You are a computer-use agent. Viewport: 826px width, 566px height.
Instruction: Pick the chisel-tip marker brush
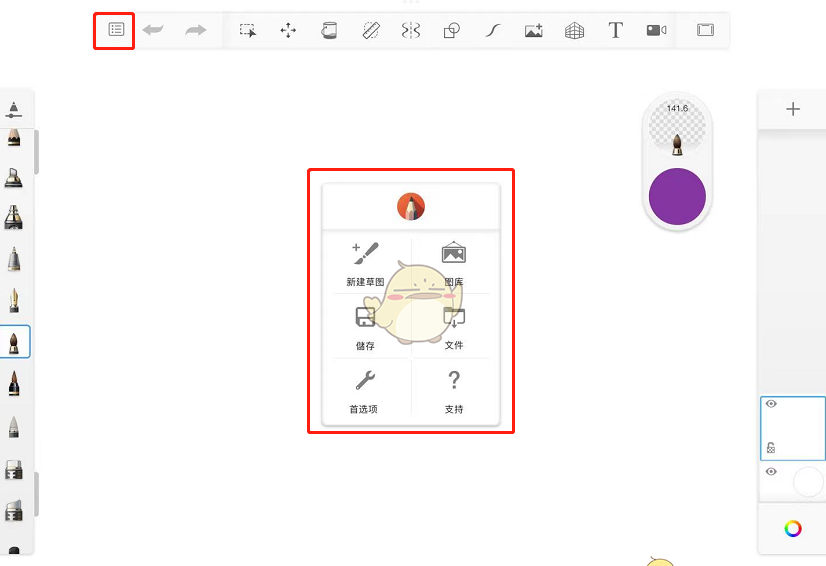(14, 178)
